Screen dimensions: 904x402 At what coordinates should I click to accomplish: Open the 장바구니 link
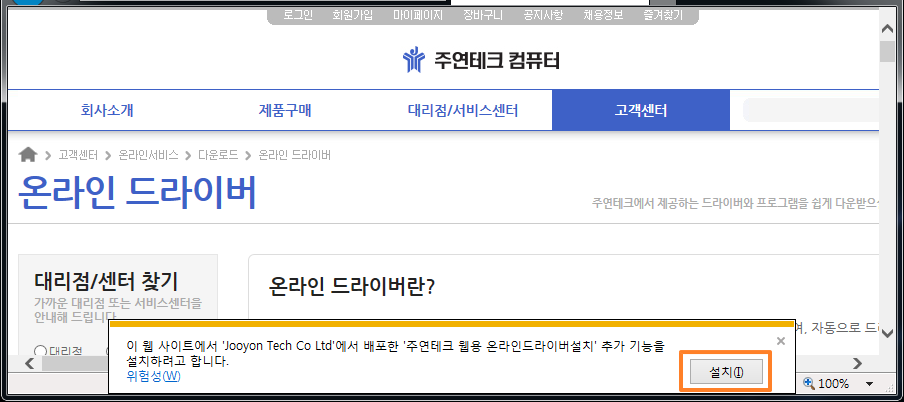[483, 15]
